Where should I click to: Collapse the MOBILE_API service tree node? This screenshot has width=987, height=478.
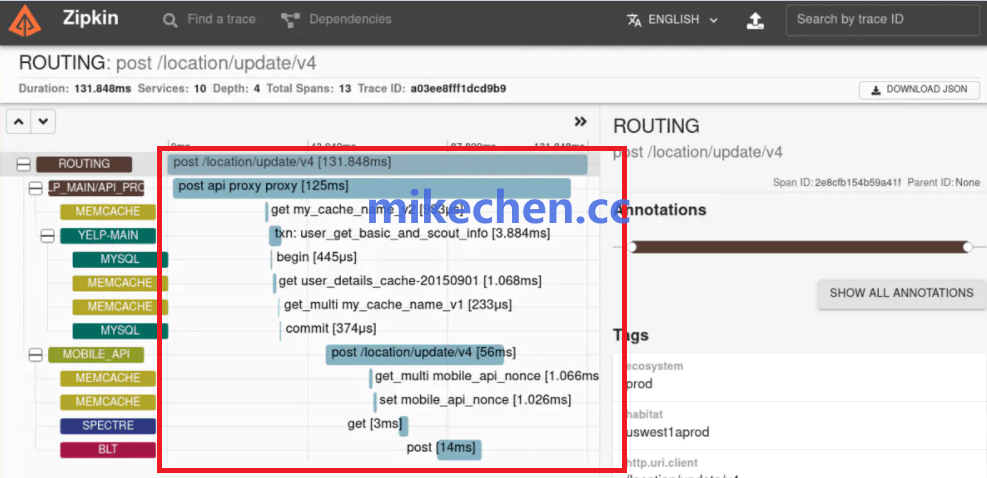[35, 355]
